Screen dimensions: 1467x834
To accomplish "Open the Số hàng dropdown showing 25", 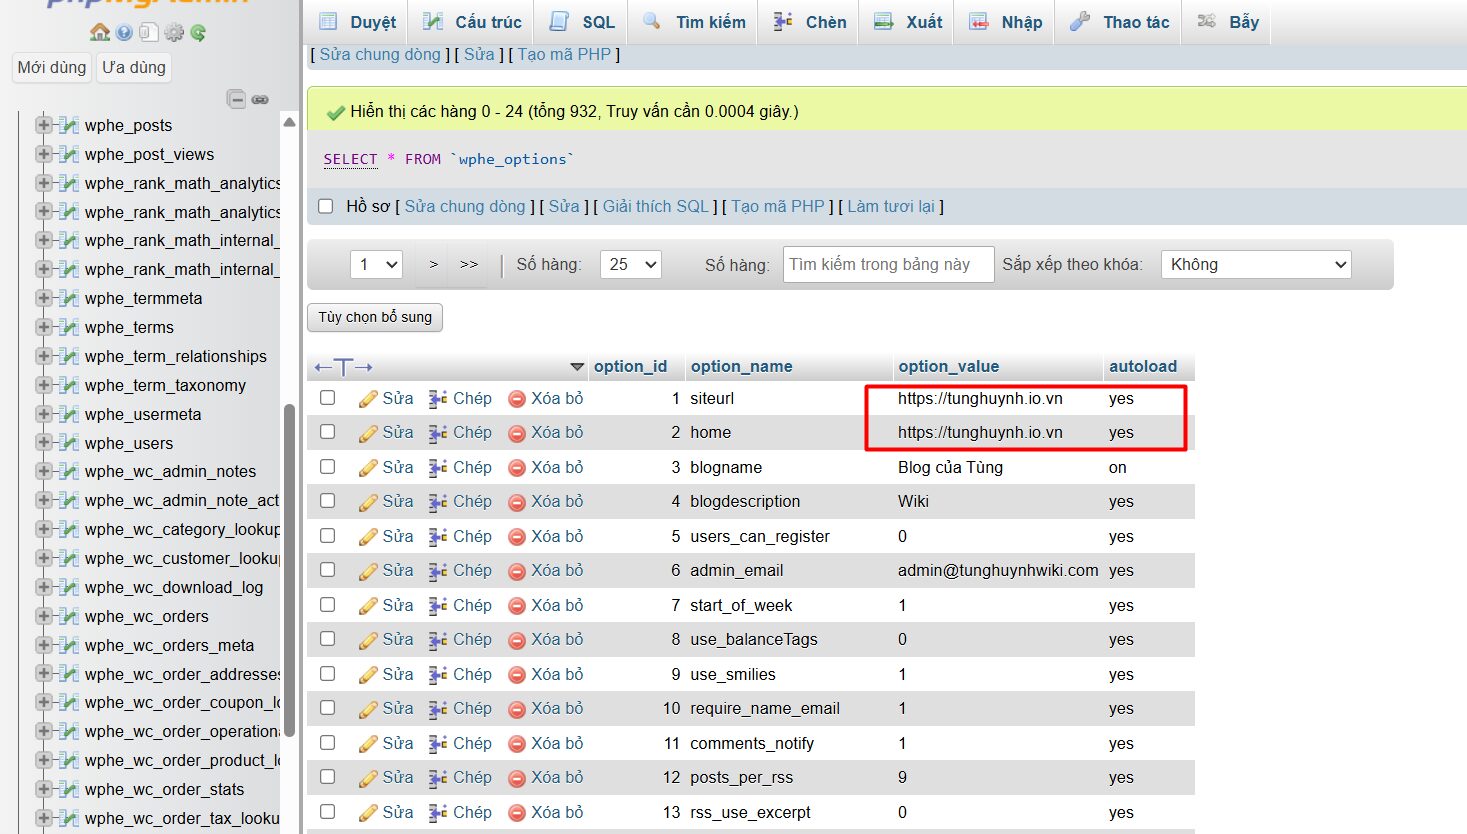I will point(630,264).
